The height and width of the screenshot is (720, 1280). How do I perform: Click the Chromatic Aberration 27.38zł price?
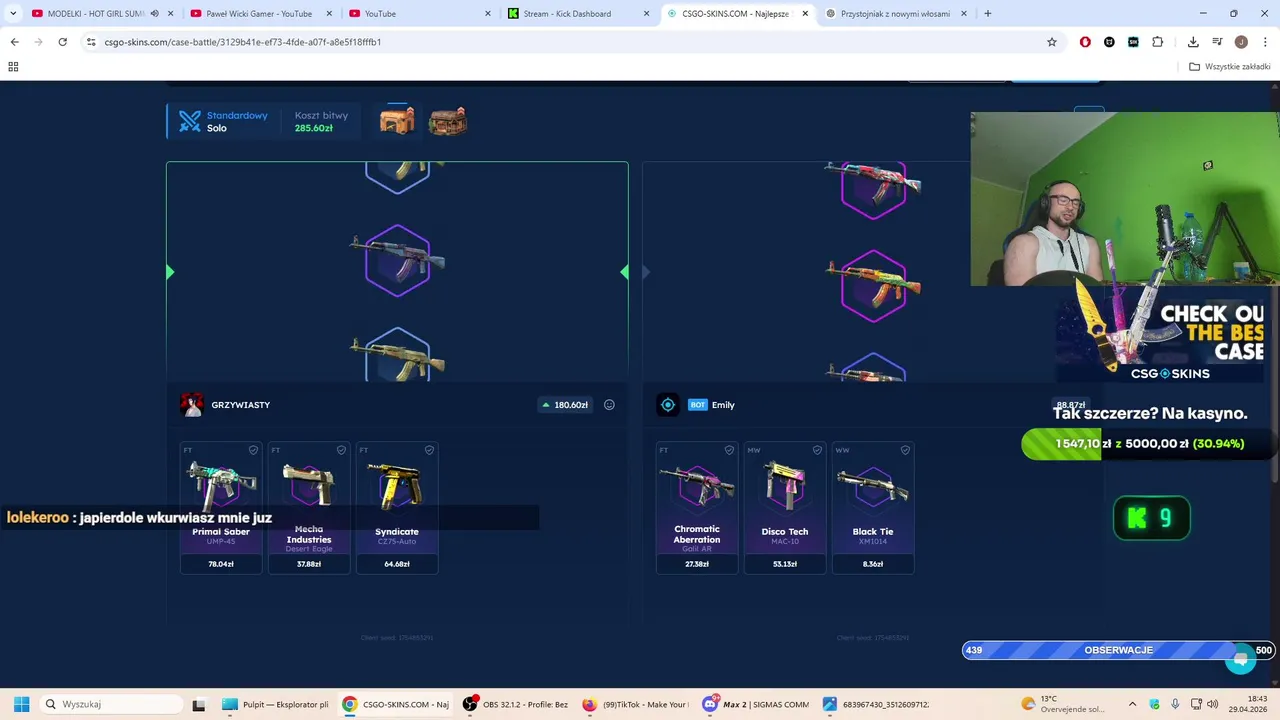pos(697,564)
